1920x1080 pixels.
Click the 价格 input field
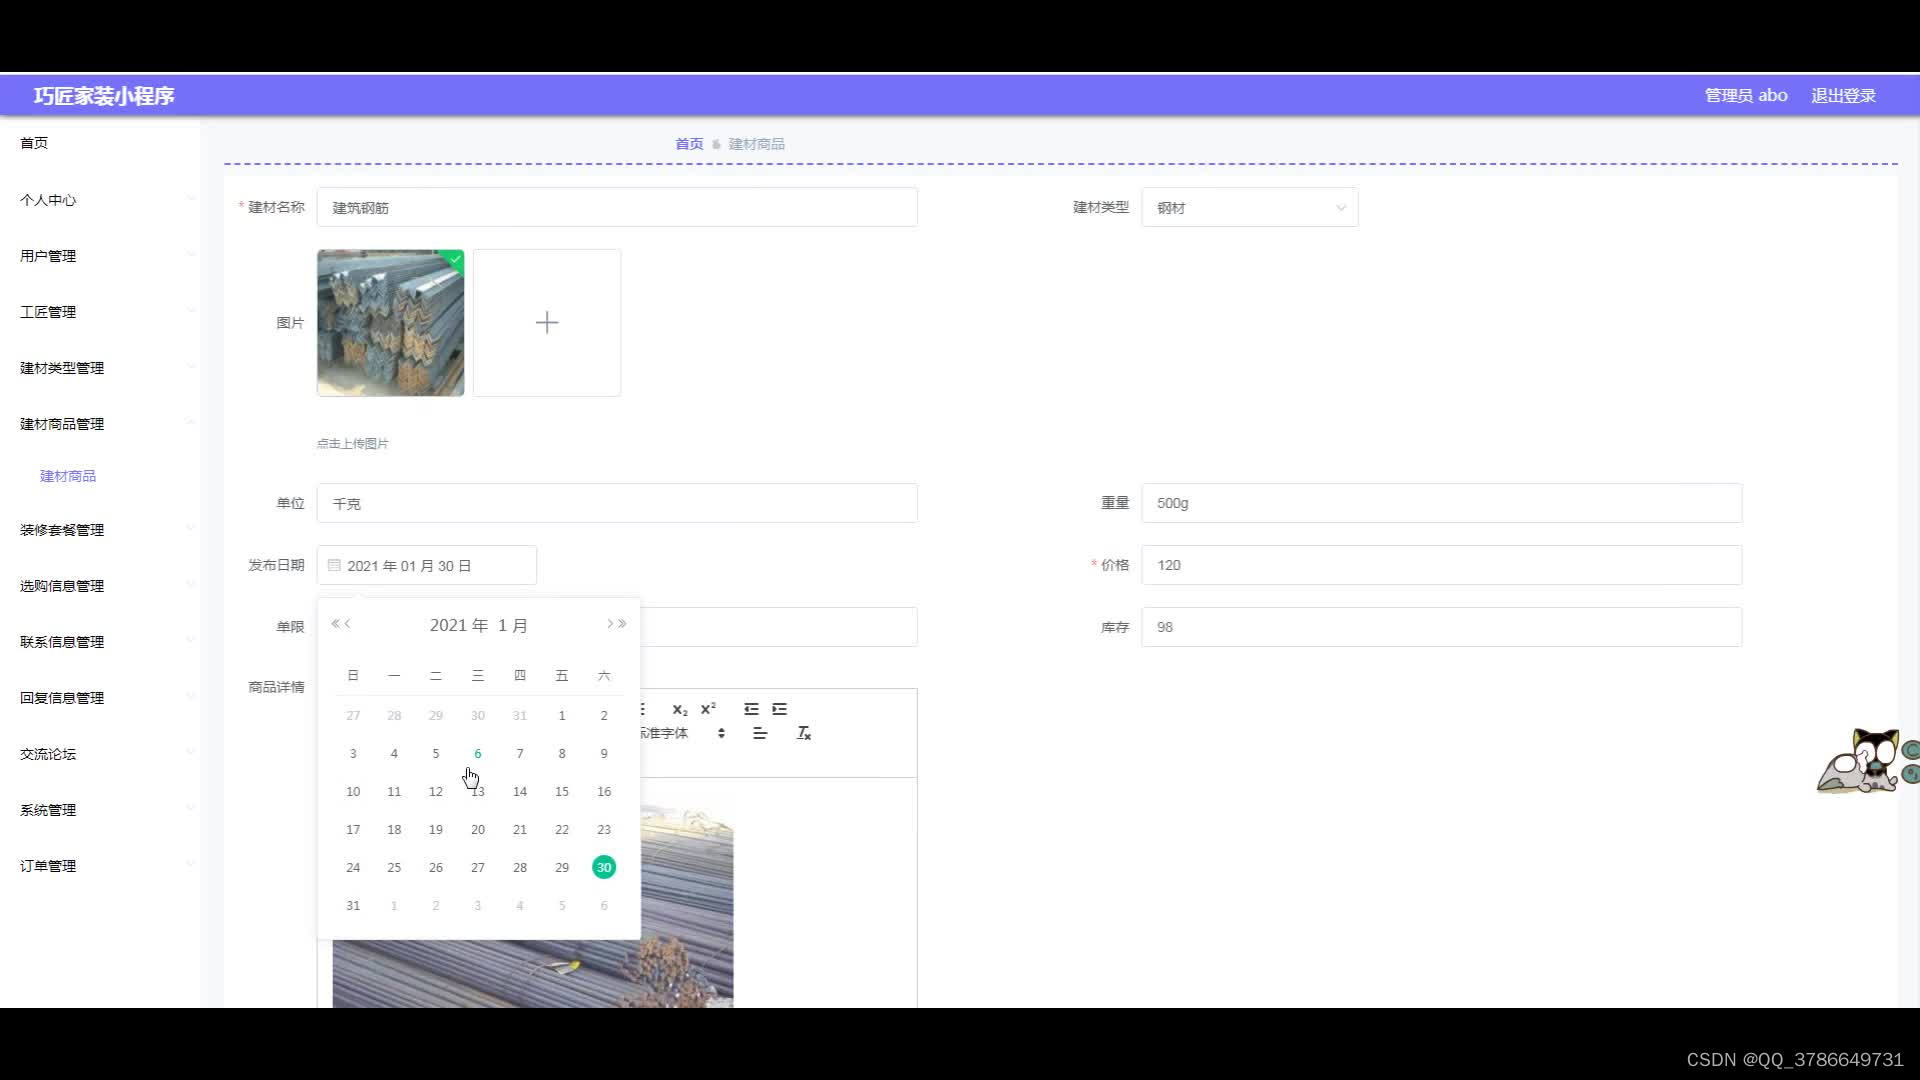(x=1441, y=565)
